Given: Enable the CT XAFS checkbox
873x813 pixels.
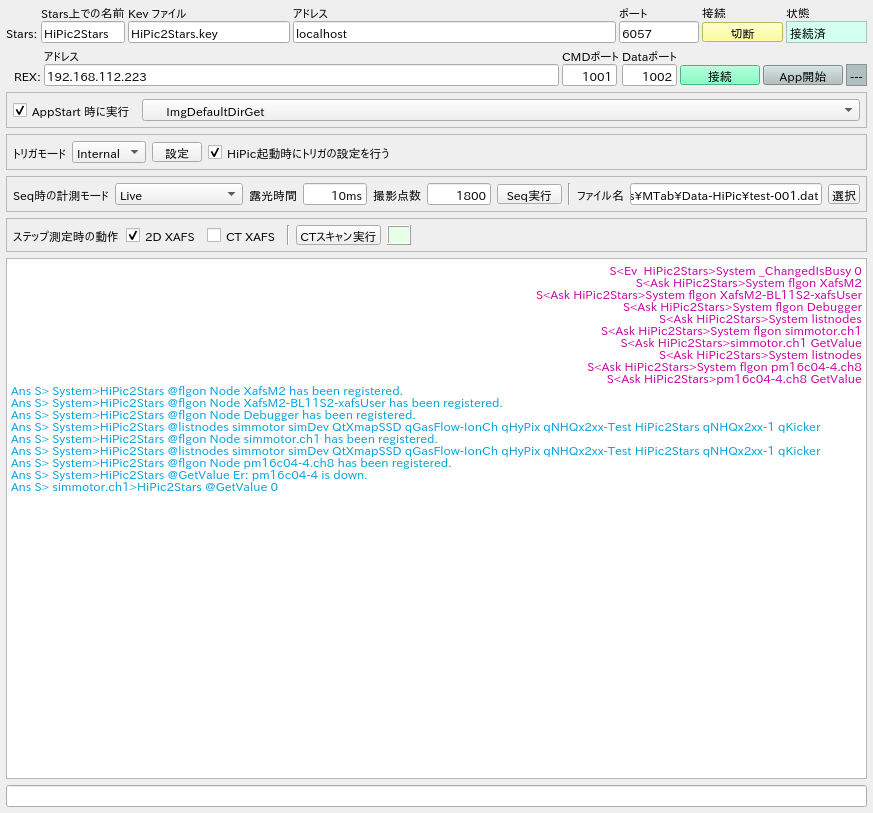Looking at the screenshot, I should (214, 236).
